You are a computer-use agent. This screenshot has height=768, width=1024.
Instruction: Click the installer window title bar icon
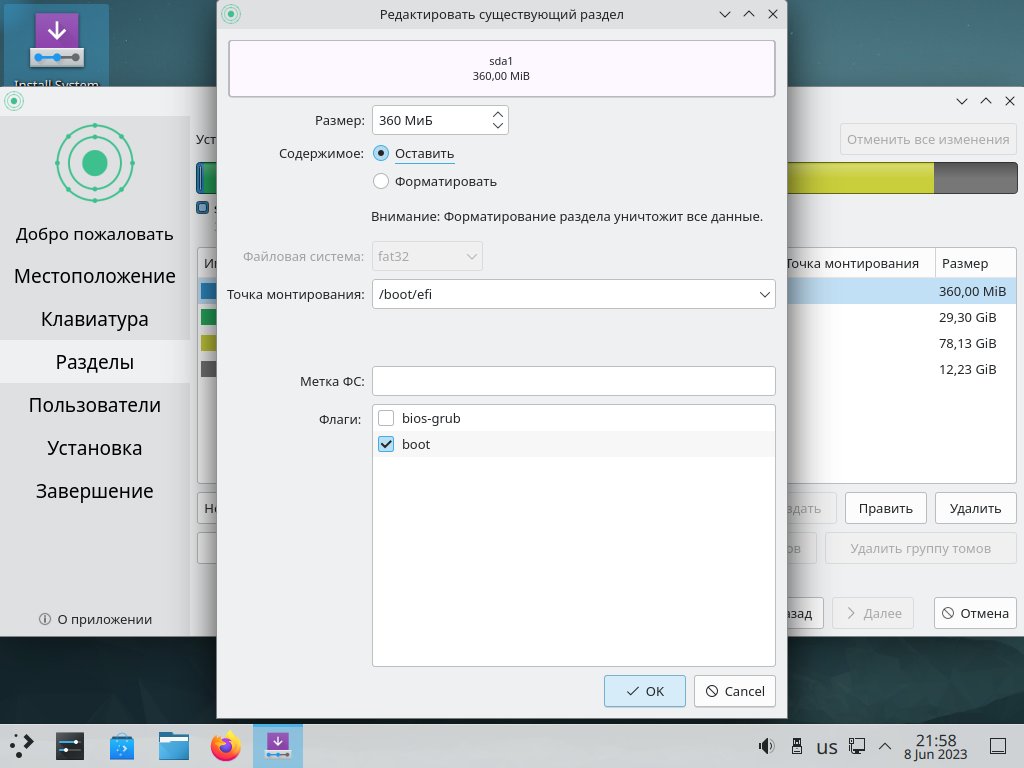coord(14,101)
